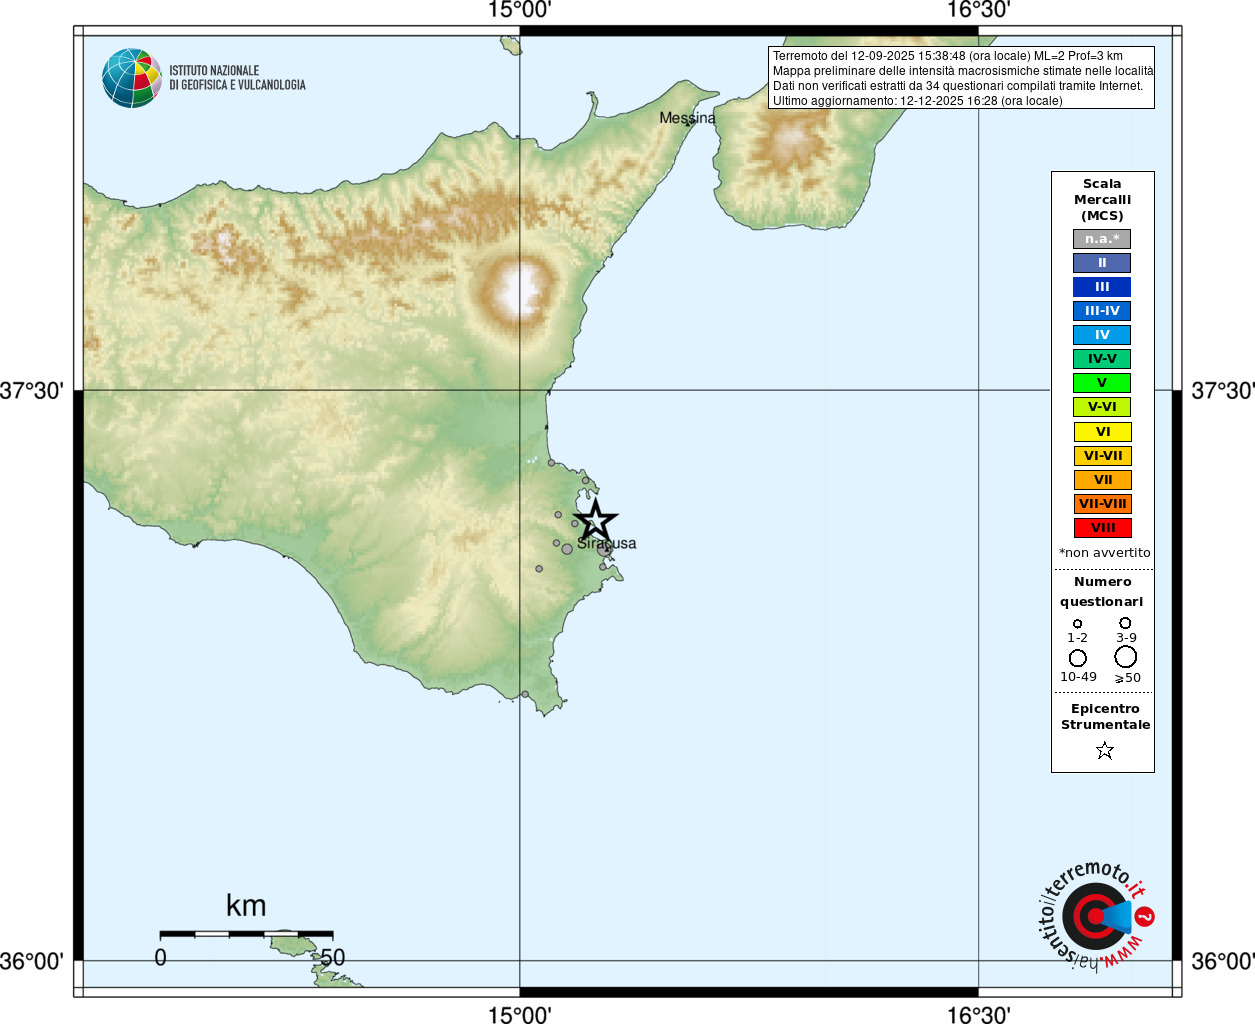
Task: Click the IV-V legend swatch
Action: click(x=1102, y=359)
